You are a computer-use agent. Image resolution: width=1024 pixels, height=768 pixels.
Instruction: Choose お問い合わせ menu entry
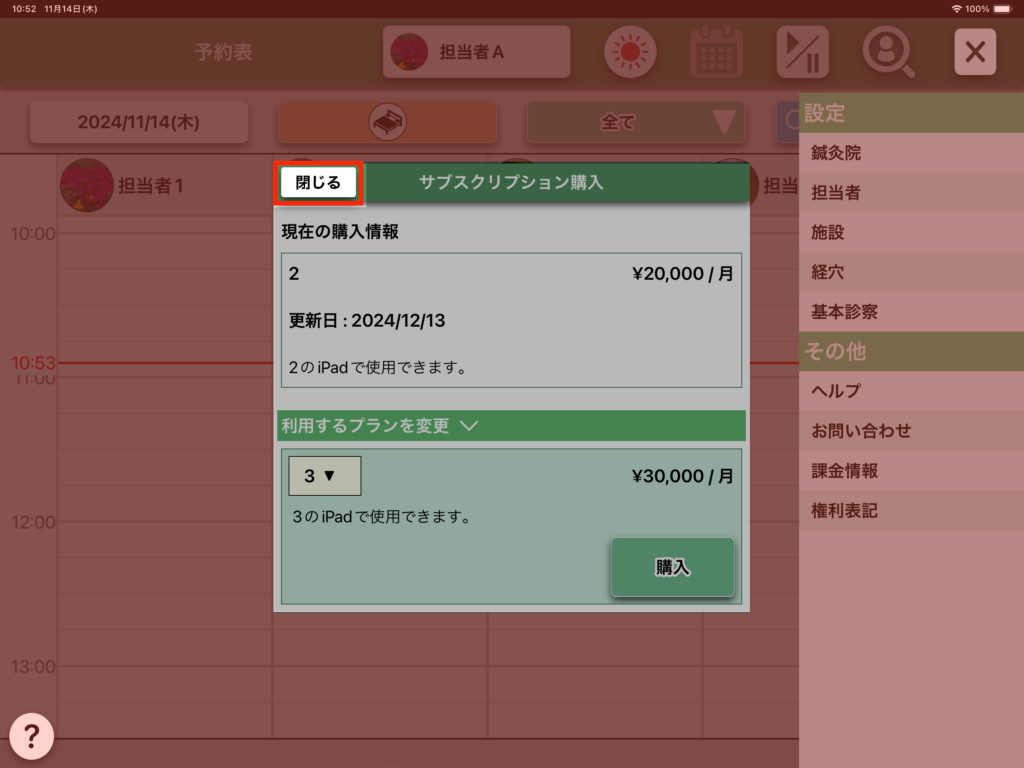pyautogui.click(x=861, y=431)
